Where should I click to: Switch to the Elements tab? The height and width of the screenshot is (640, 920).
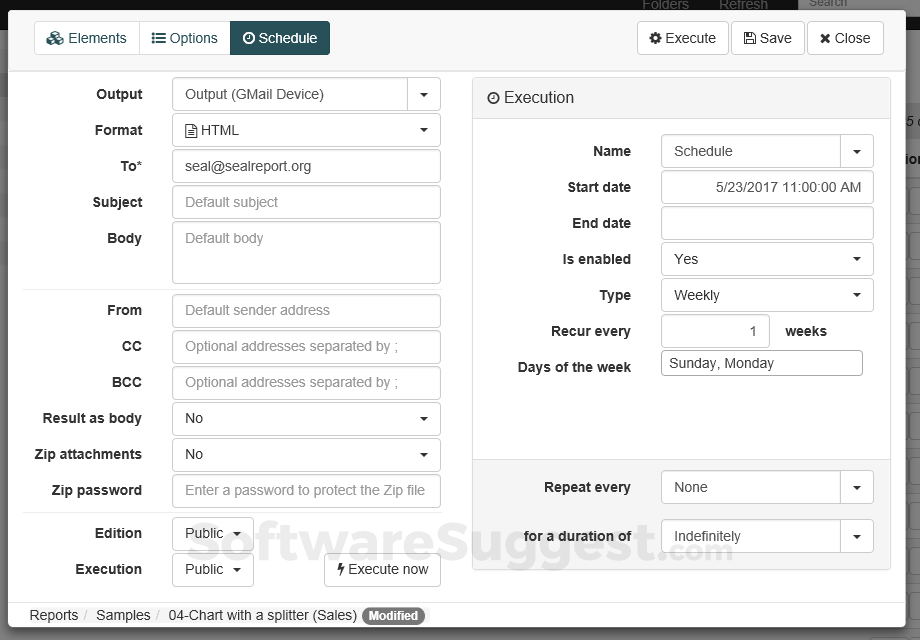[x=86, y=38]
